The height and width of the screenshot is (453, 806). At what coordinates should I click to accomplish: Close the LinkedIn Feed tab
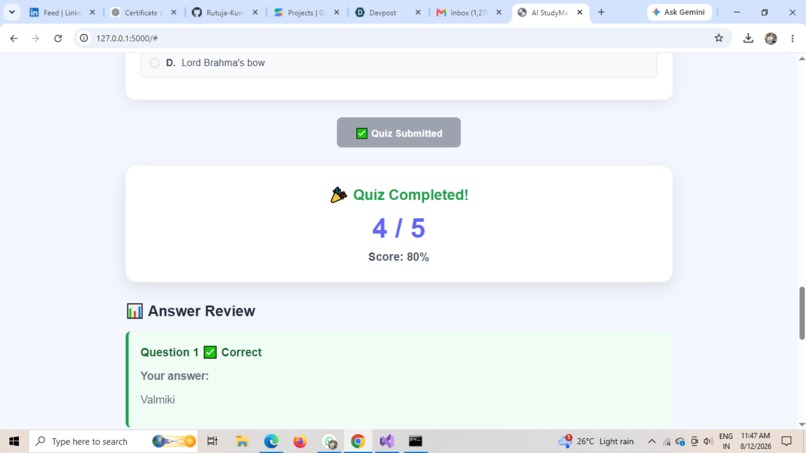[x=92, y=12]
